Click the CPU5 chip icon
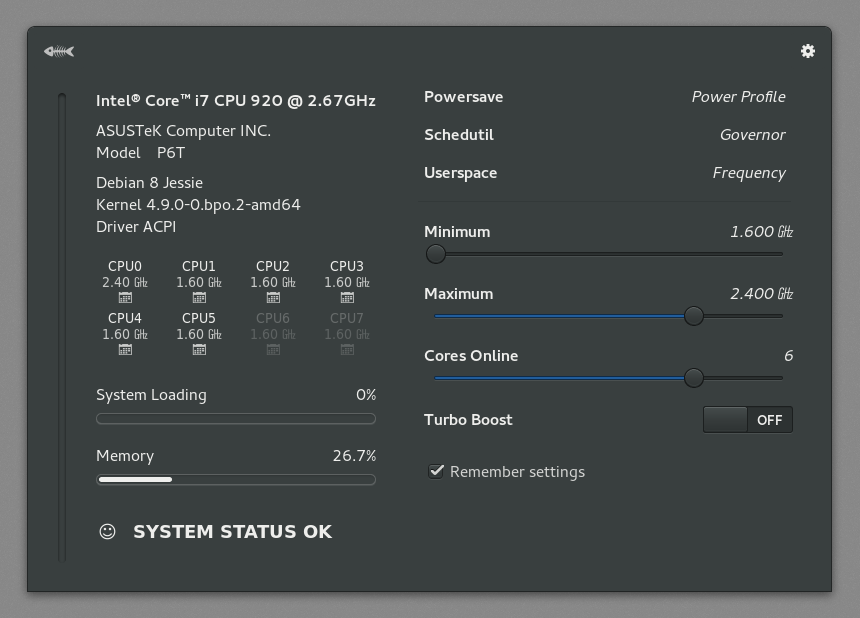This screenshot has width=860, height=618. [x=199, y=350]
